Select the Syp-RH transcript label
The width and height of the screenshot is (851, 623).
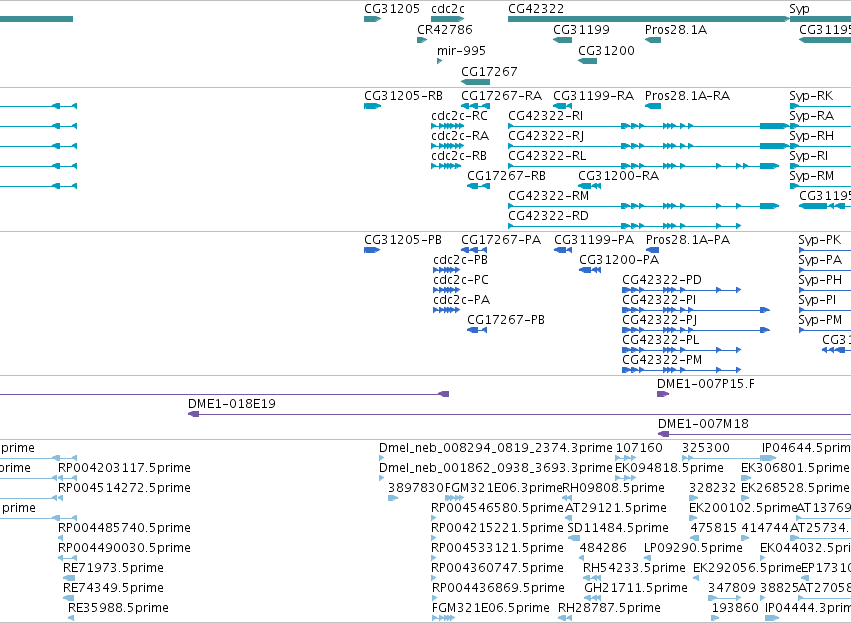click(812, 136)
